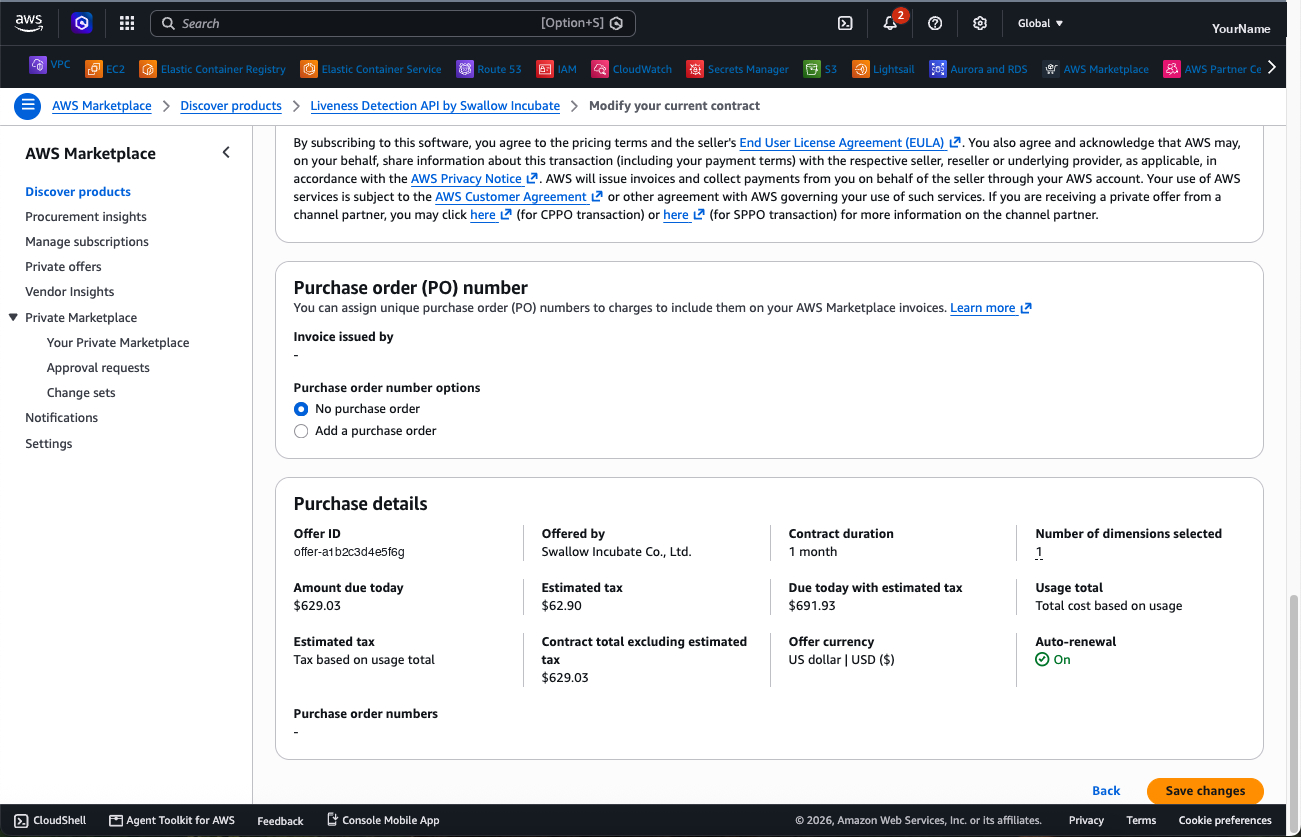The image size is (1301, 837).
Task: Open Secrets Manager shortcut
Action: pos(738,69)
